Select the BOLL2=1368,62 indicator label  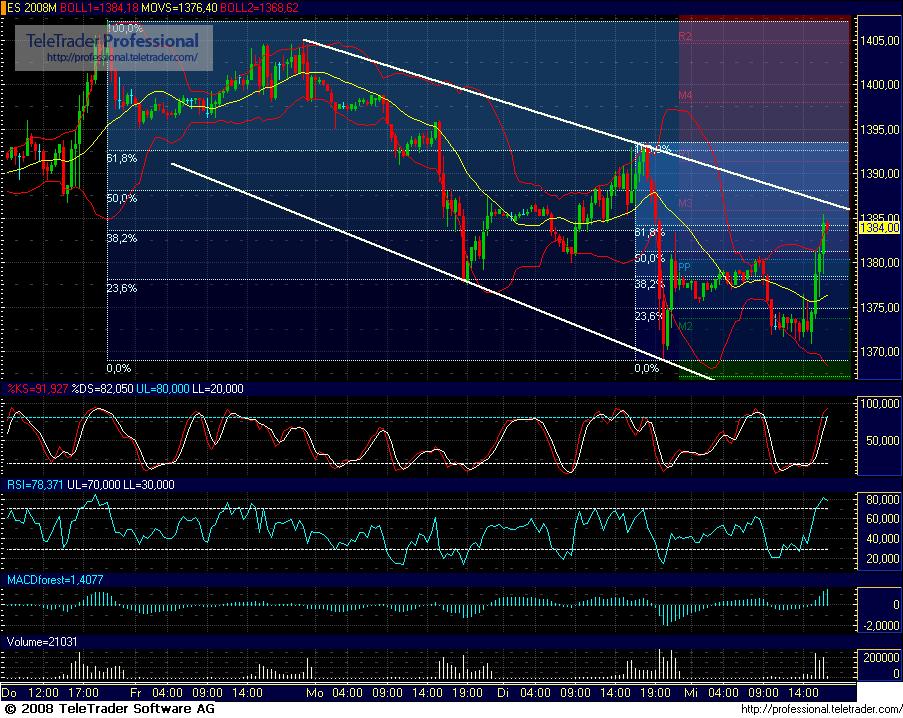[260, 7]
